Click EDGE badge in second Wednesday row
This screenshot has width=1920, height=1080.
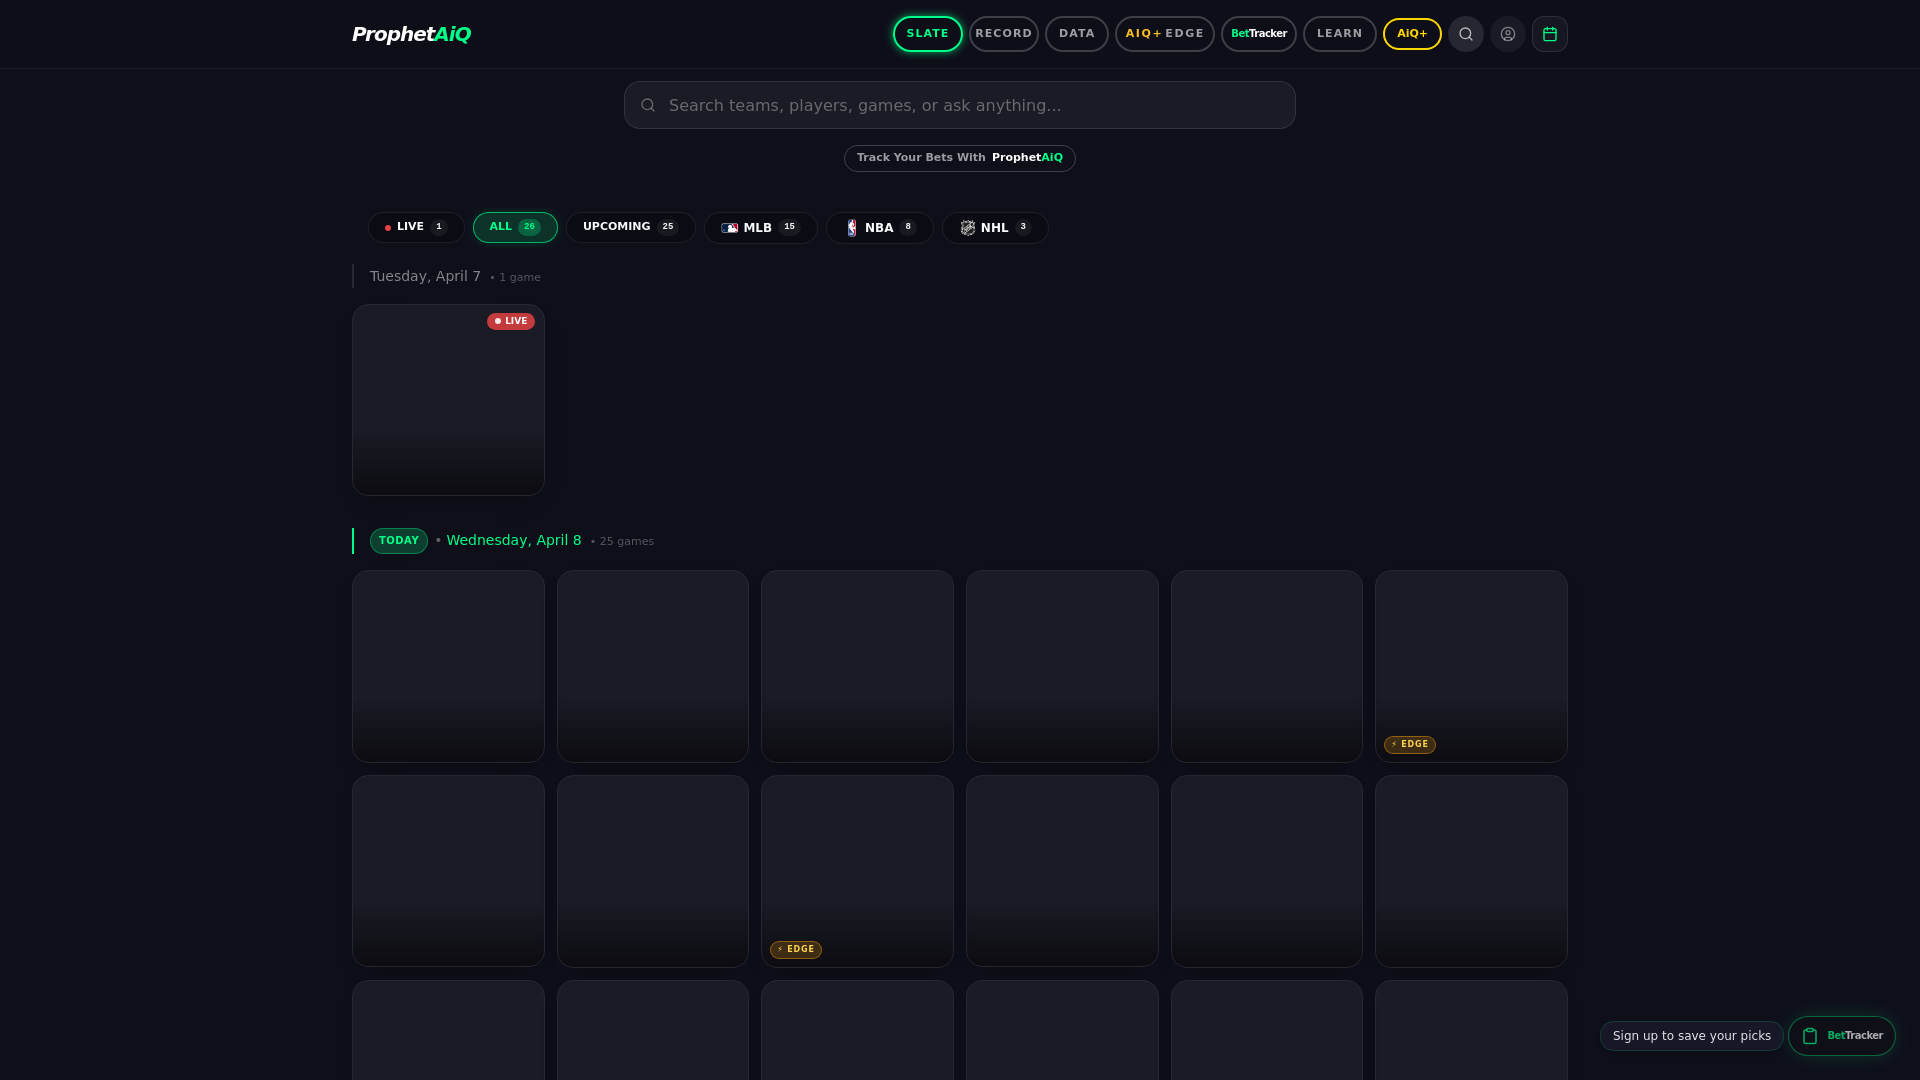click(x=795, y=949)
